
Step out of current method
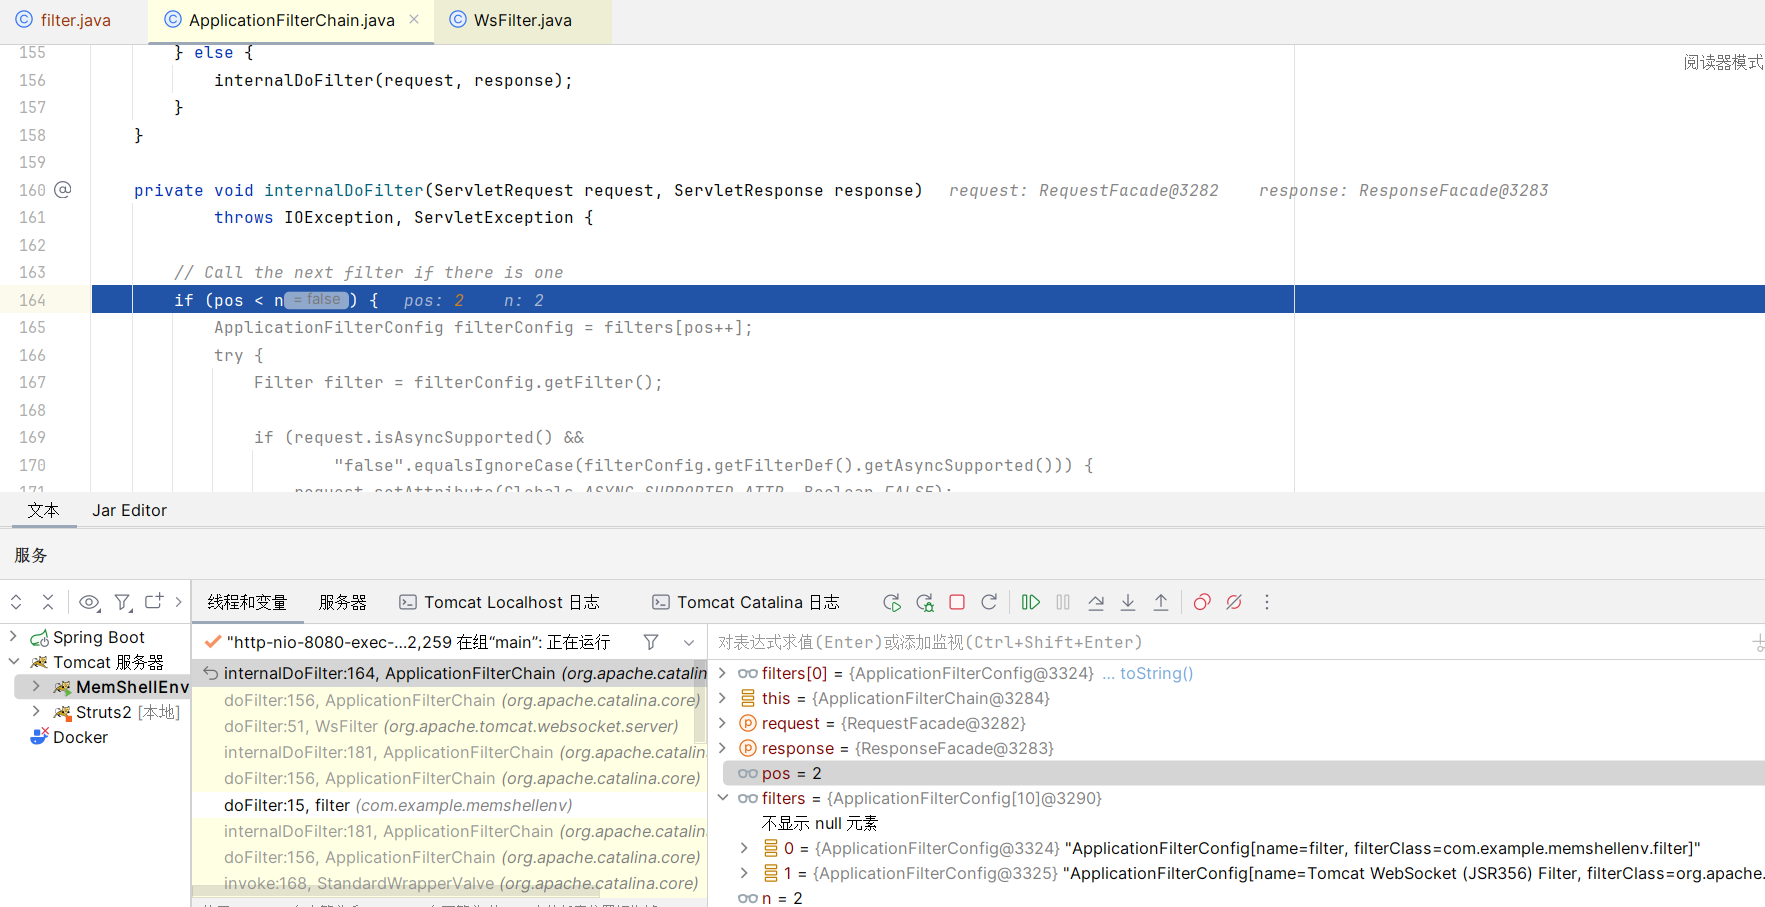point(1161,602)
